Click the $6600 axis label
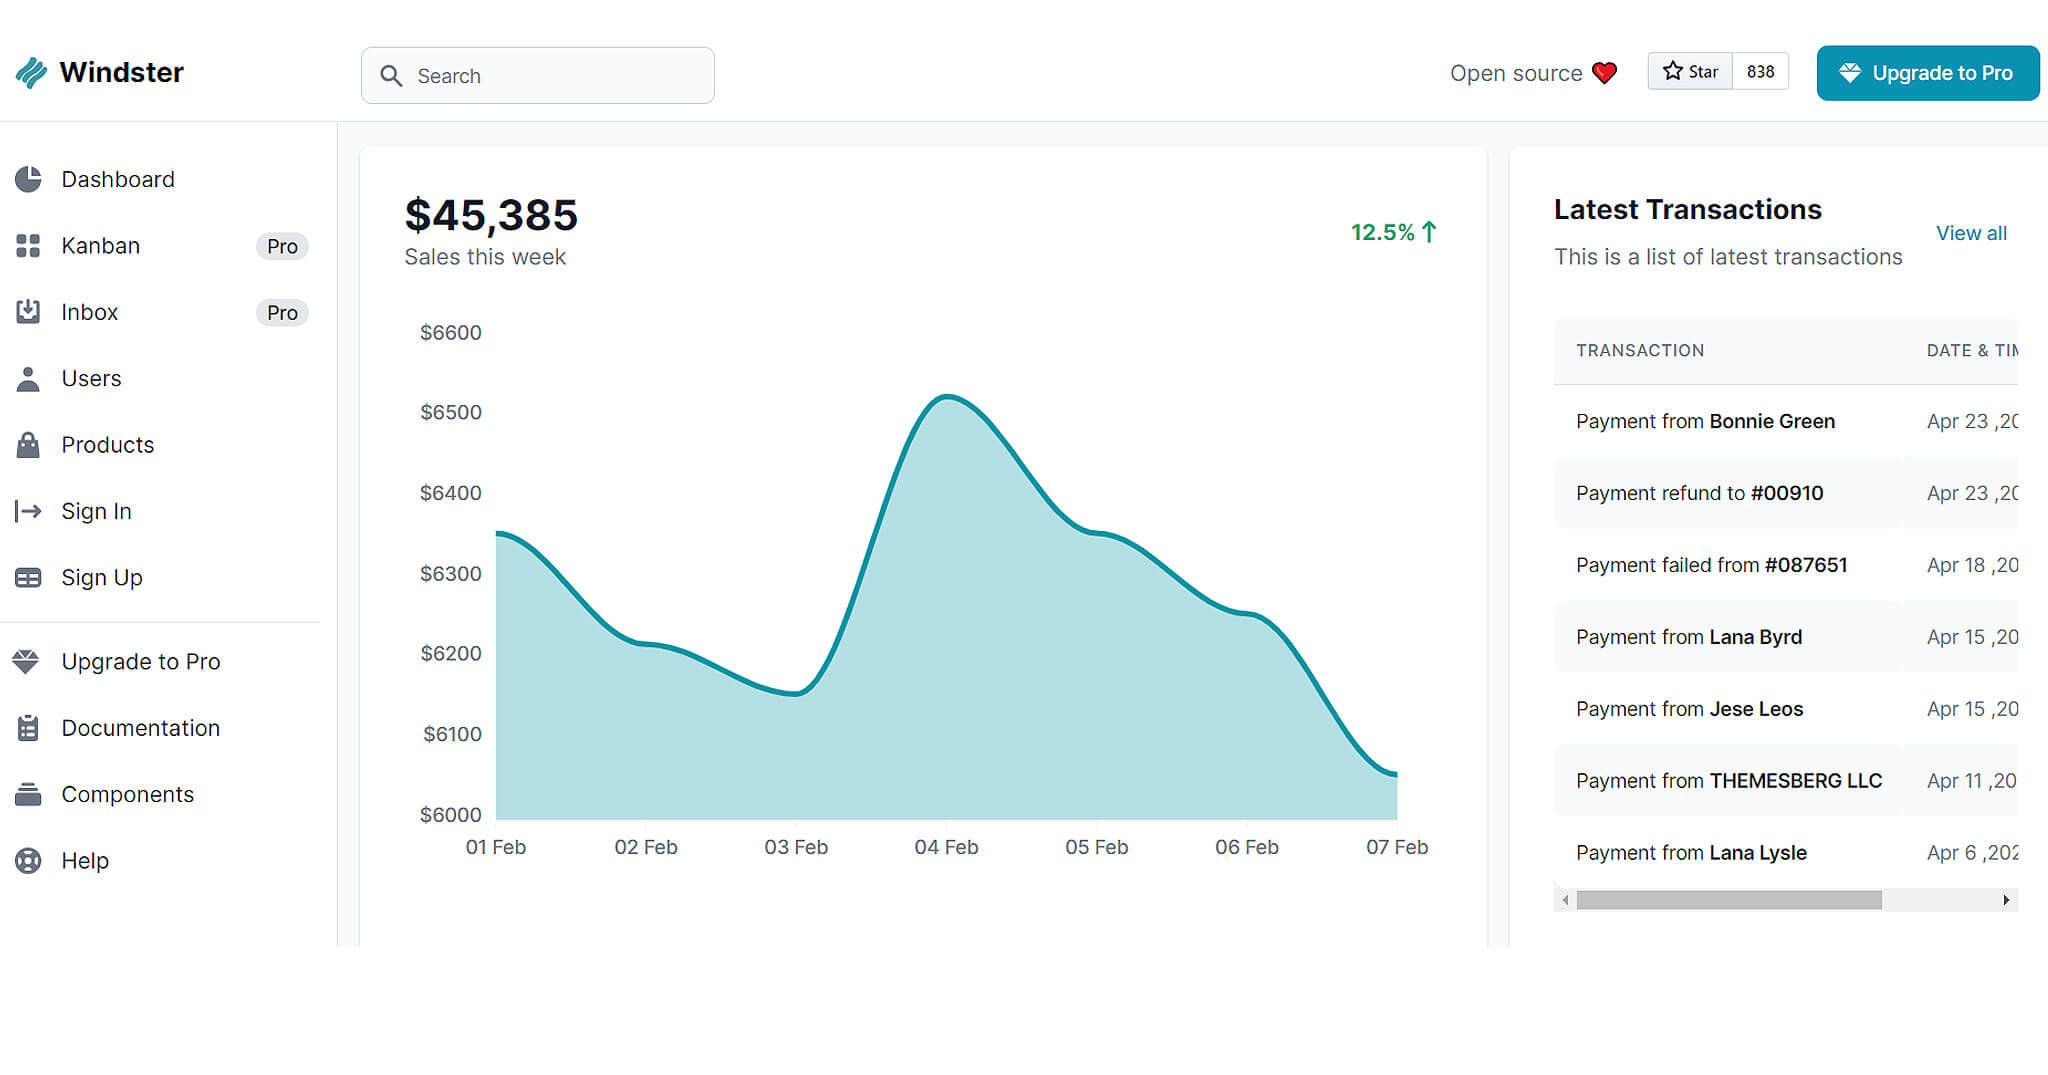 click(x=451, y=332)
